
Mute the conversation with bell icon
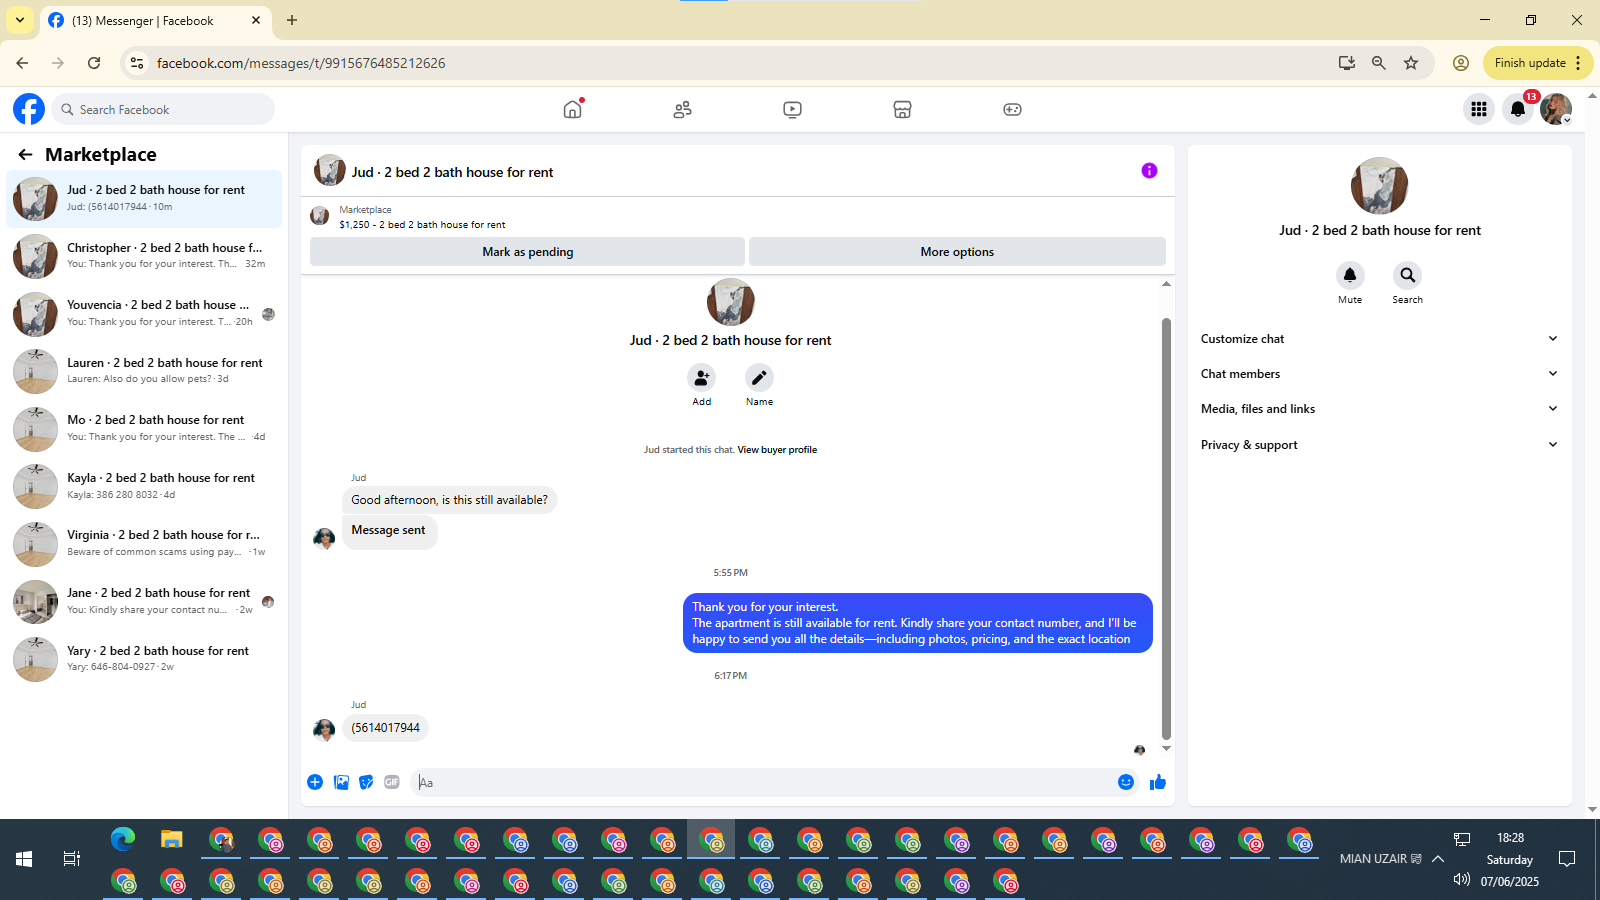point(1350,275)
